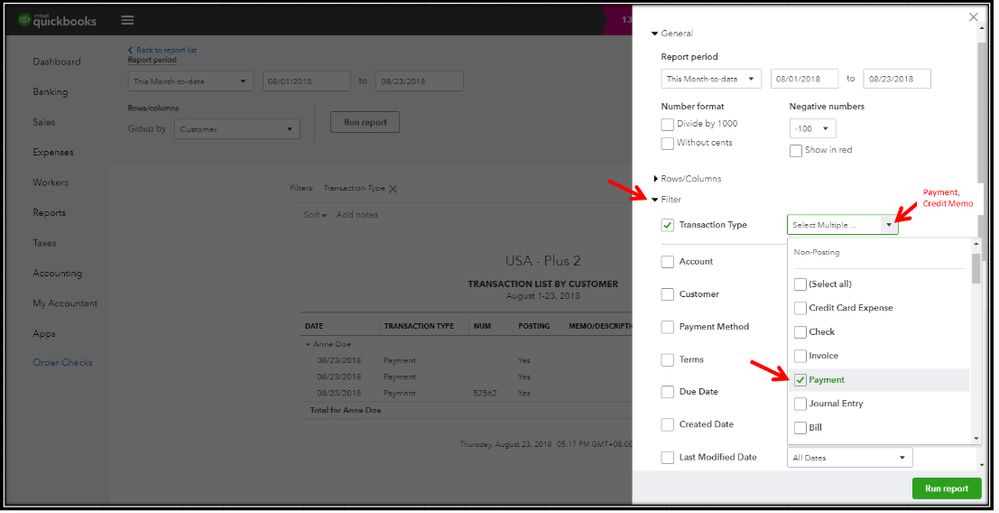Open the hamburger navigation menu
Image resolution: width=999 pixels, height=513 pixels.
coord(127,20)
